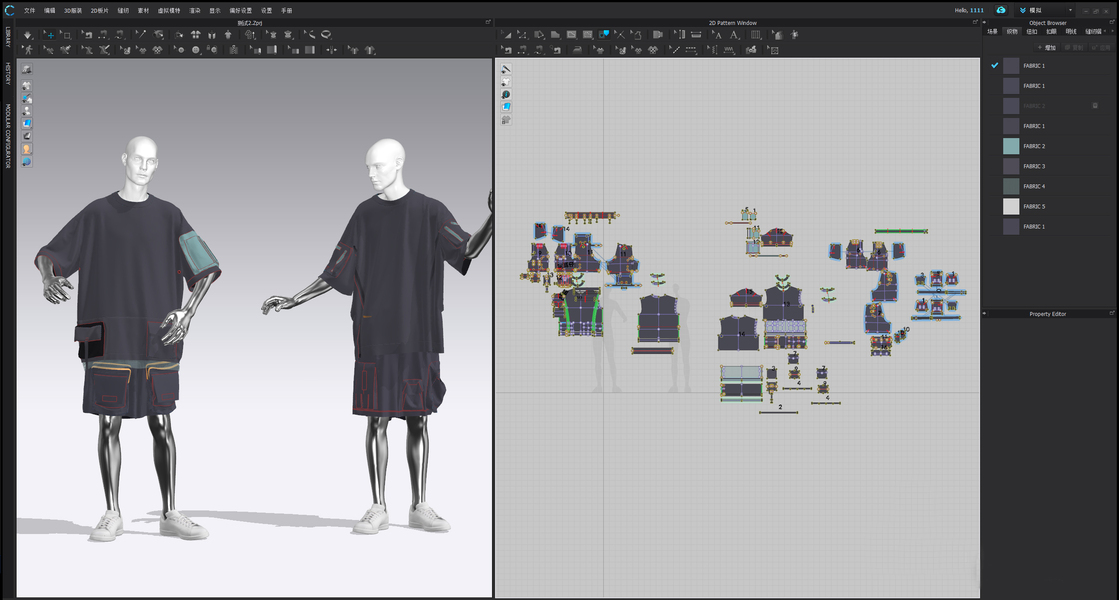Image resolution: width=1119 pixels, height=600 pixels.
Task: Select the Edit Annotation 'A' arrow tool
Action: 717,35
